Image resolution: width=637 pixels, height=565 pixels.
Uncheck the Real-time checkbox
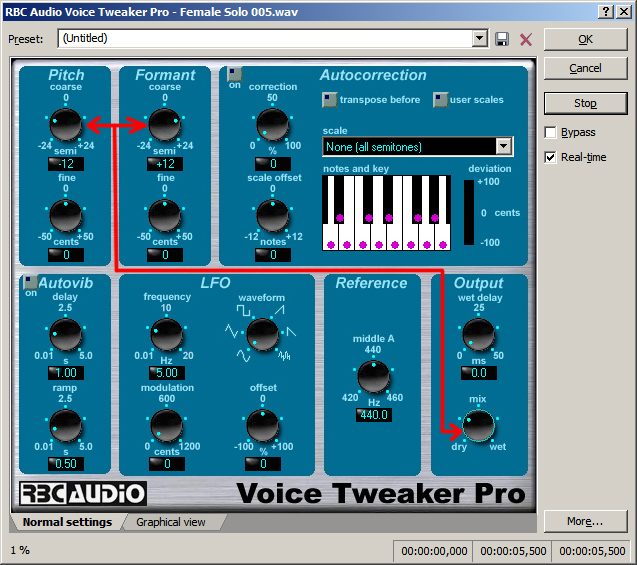point(550,157)
